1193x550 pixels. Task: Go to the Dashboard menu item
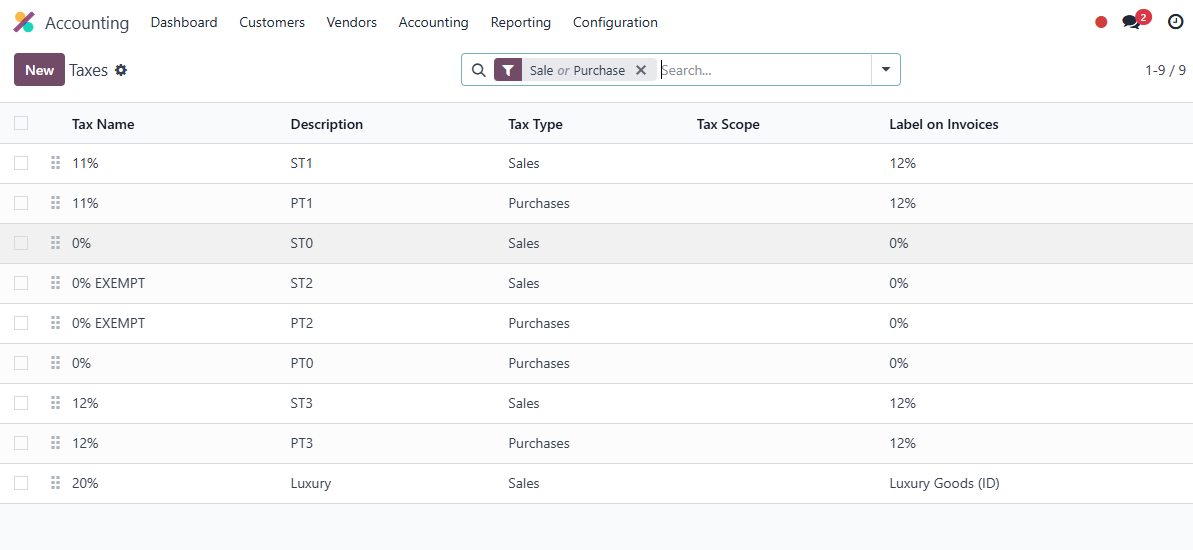point(184,22)
